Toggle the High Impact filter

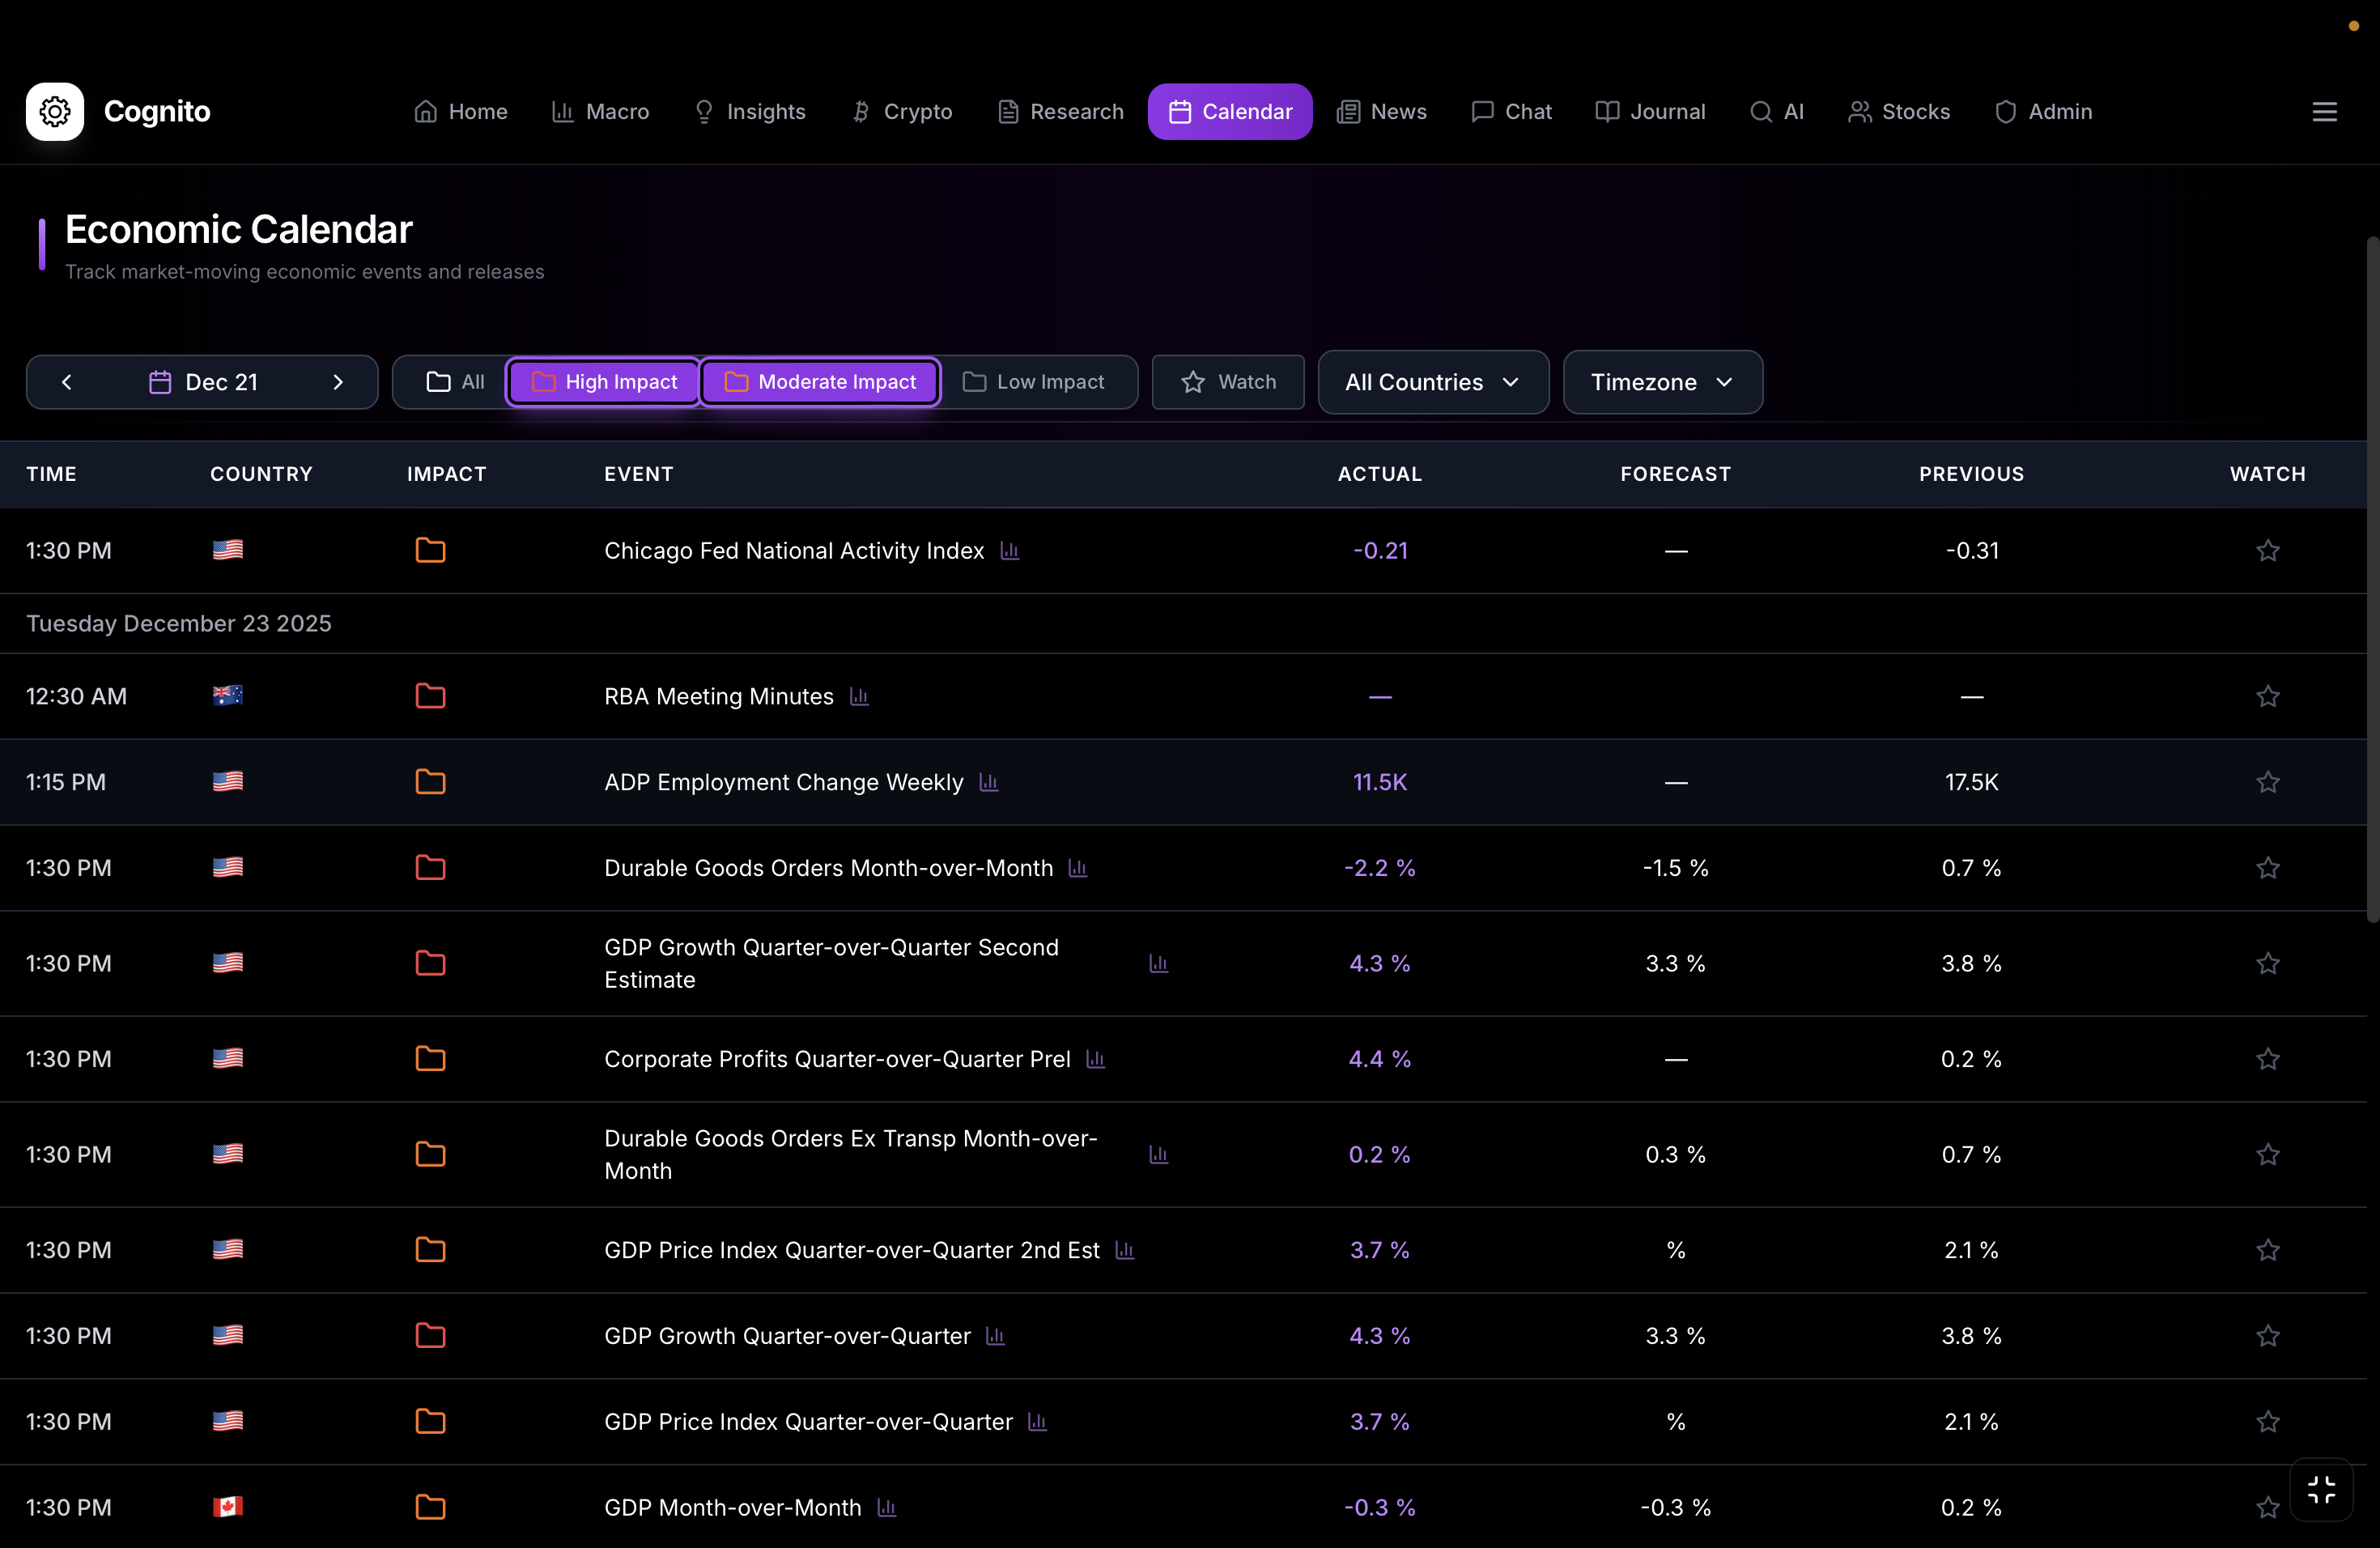(x=604, y=382)
